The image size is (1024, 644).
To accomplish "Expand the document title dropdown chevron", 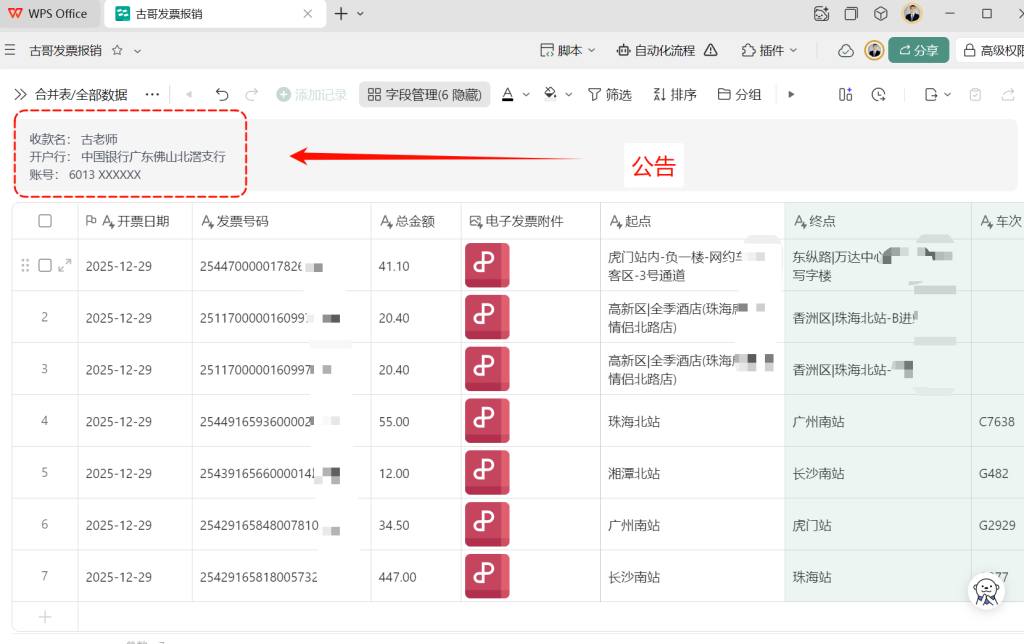I will pyautogui.click(x=137, y=51).
